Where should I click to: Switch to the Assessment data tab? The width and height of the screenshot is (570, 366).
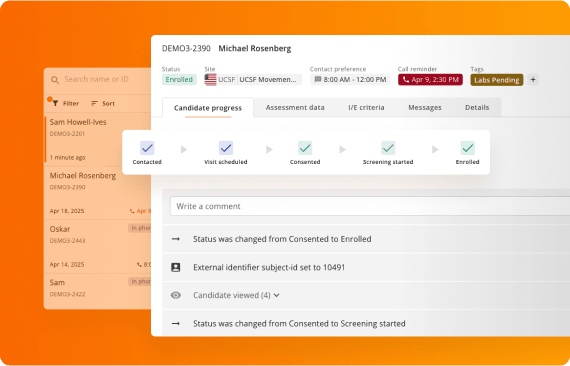(295, 108)
